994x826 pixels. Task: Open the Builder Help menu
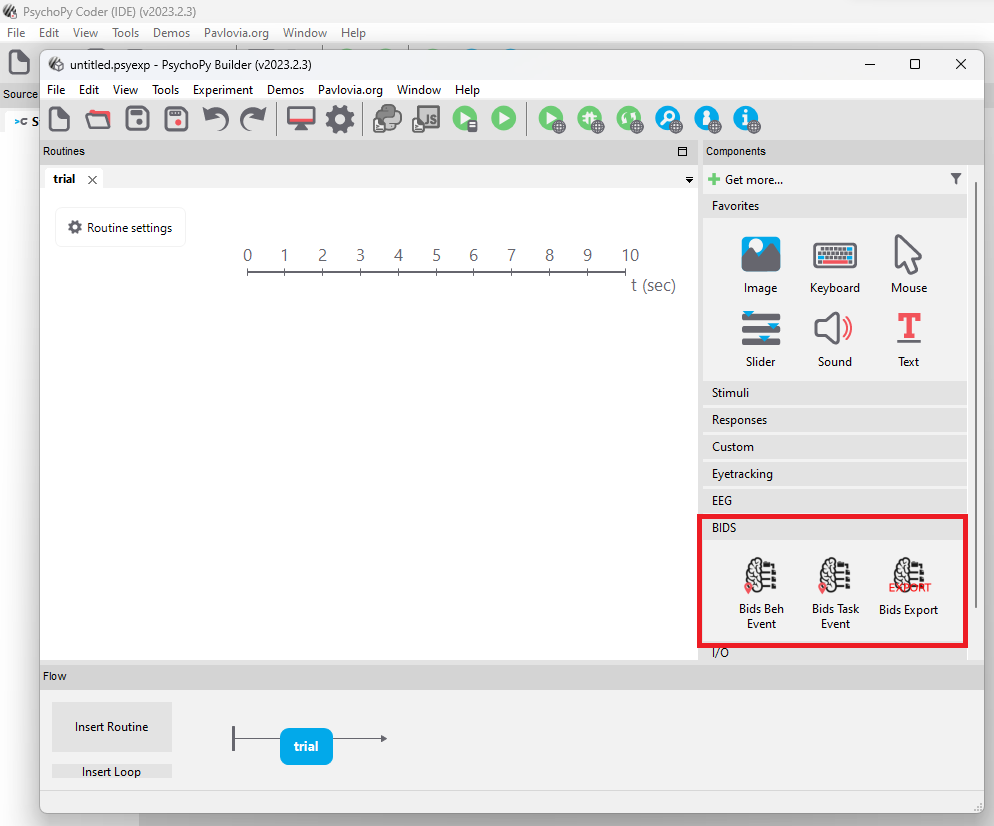[467, 89]
